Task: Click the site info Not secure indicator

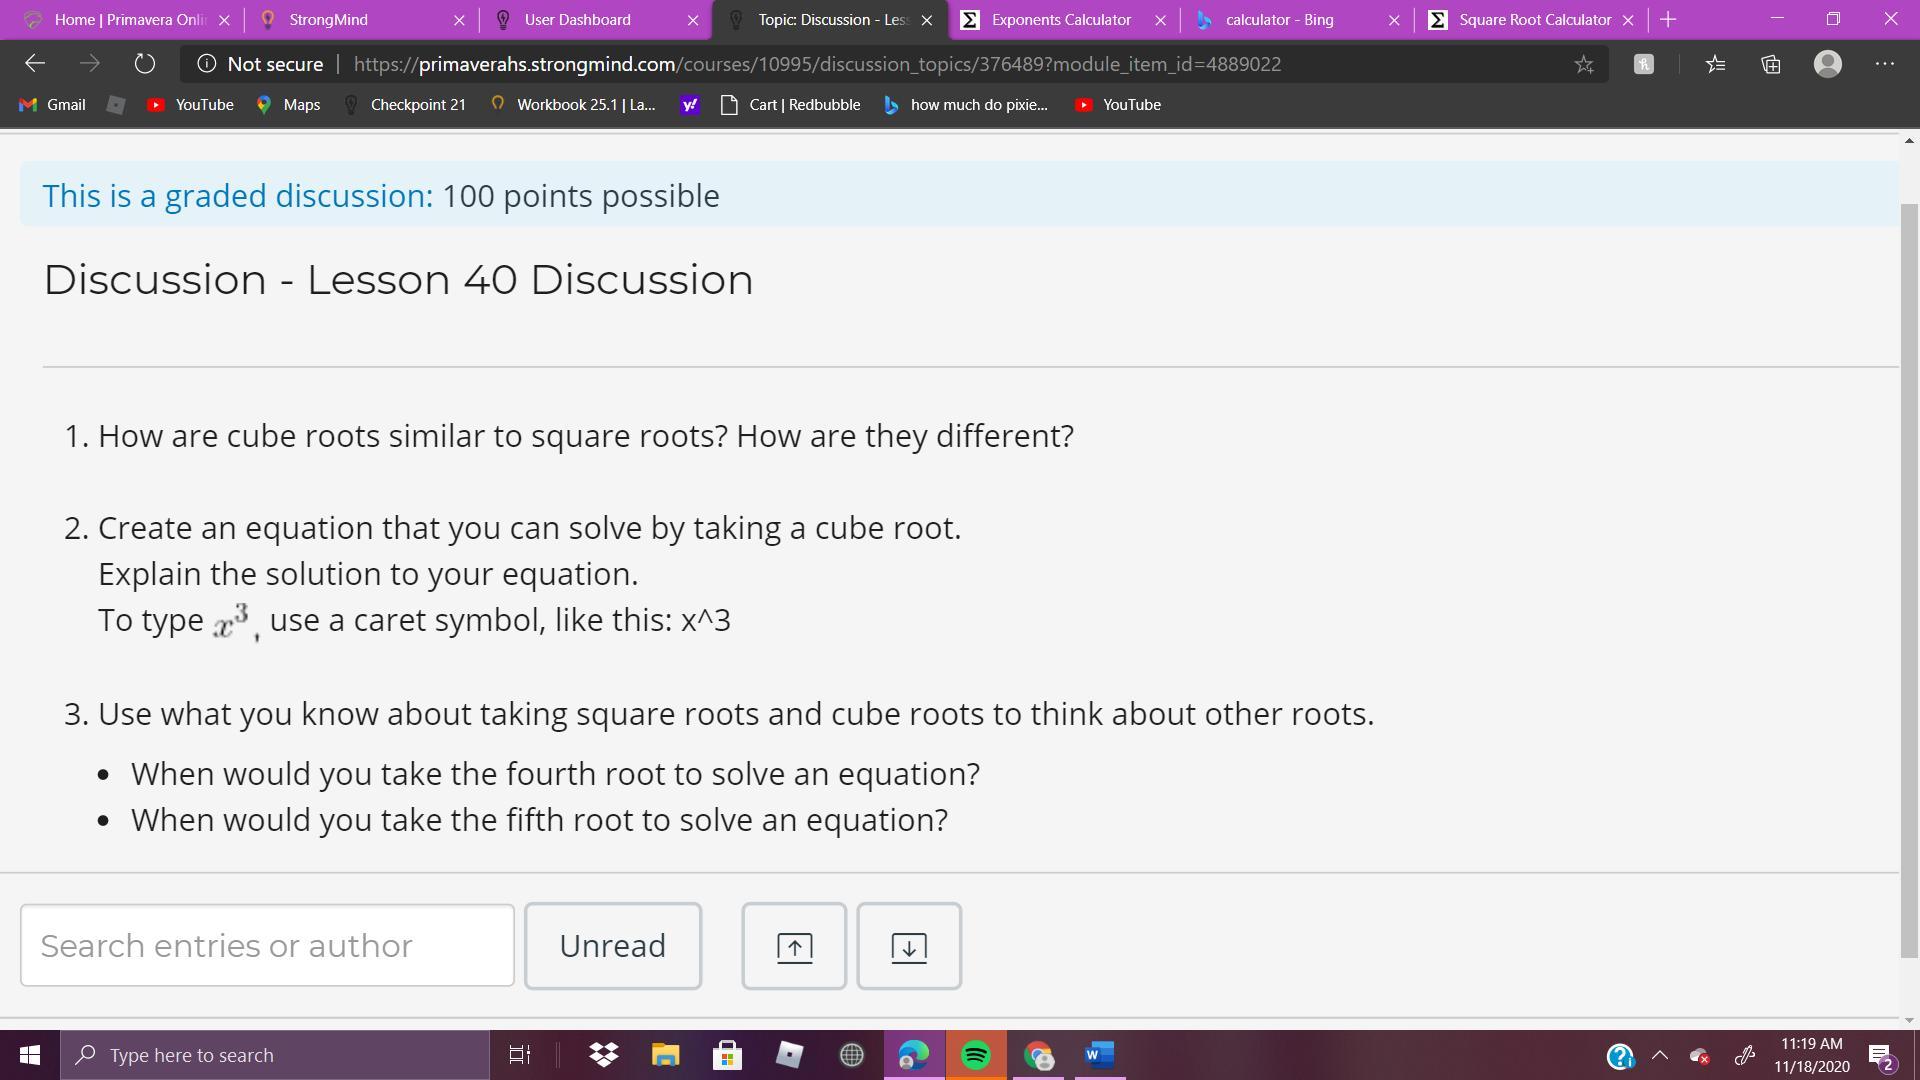Action: (x=261, y=64)
